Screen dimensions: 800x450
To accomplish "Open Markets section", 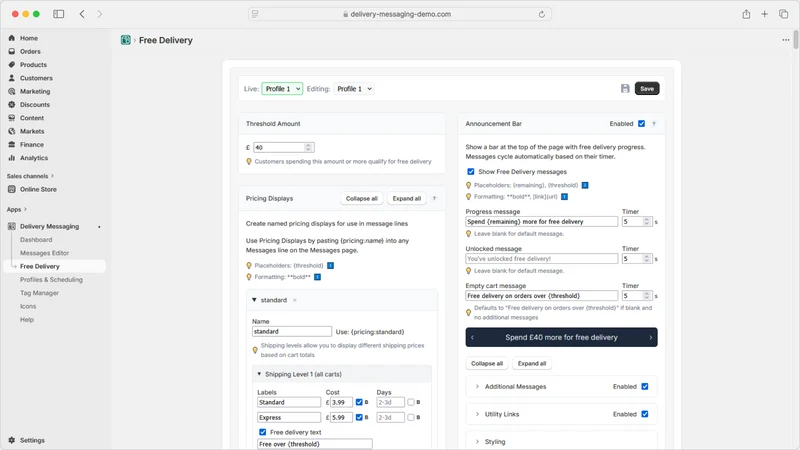I will tap(32, 131).
